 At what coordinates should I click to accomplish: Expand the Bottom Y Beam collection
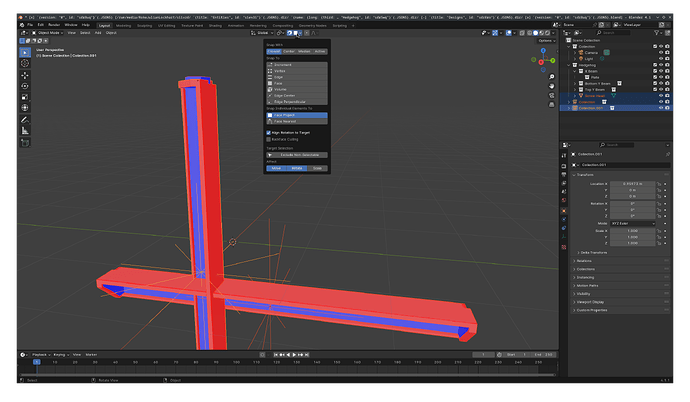pyautogui.click(x=575, y=84)
